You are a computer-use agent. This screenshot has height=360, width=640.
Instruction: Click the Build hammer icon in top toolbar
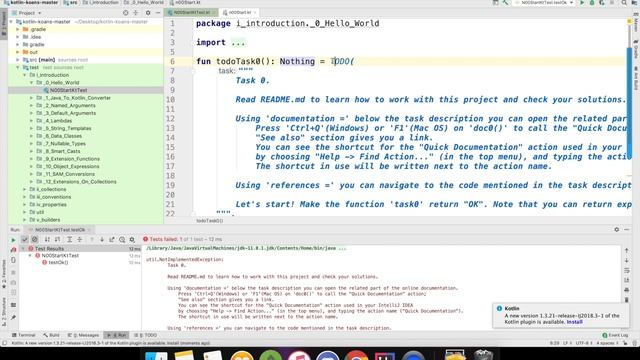505,3
